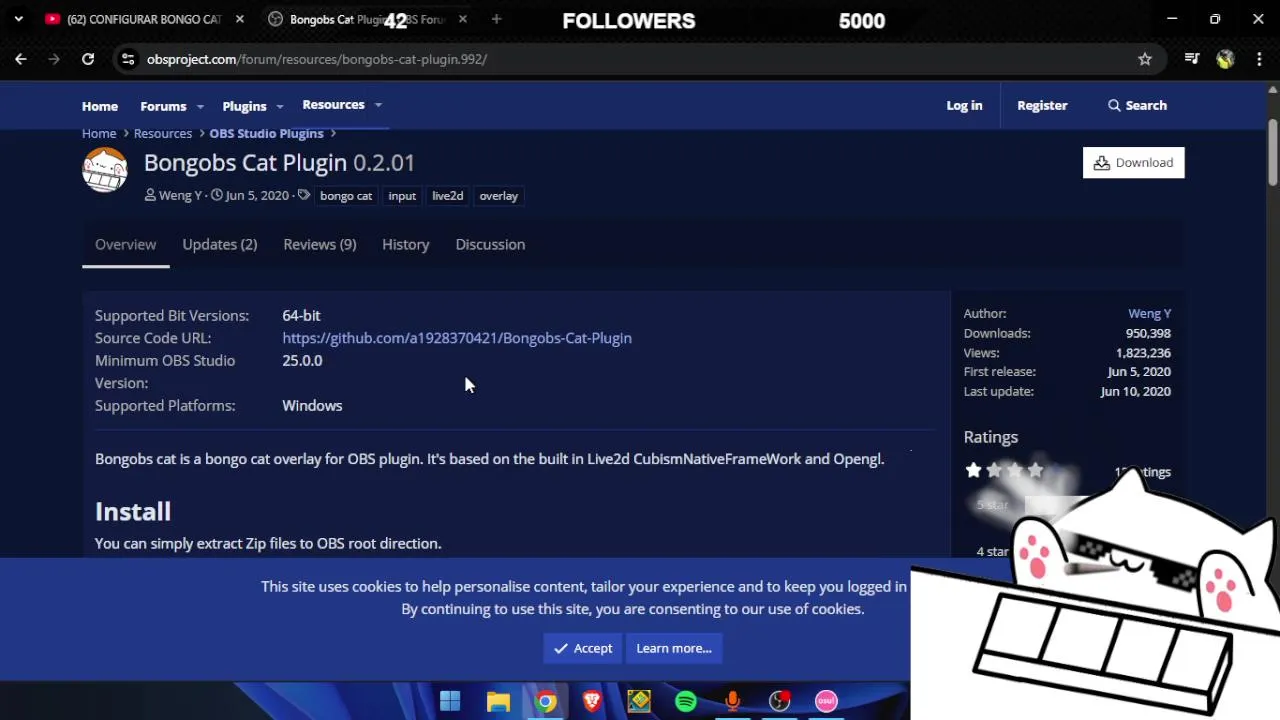Switch to the Updates (2) tab
1280x720 pixels.
tap(220, 244)
